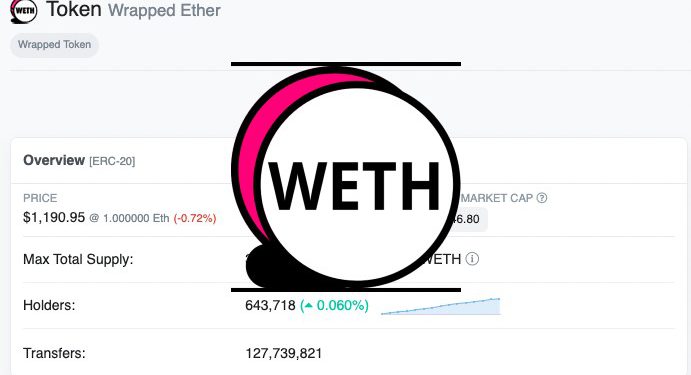Click the market cap value box

[x=469, y=219]
